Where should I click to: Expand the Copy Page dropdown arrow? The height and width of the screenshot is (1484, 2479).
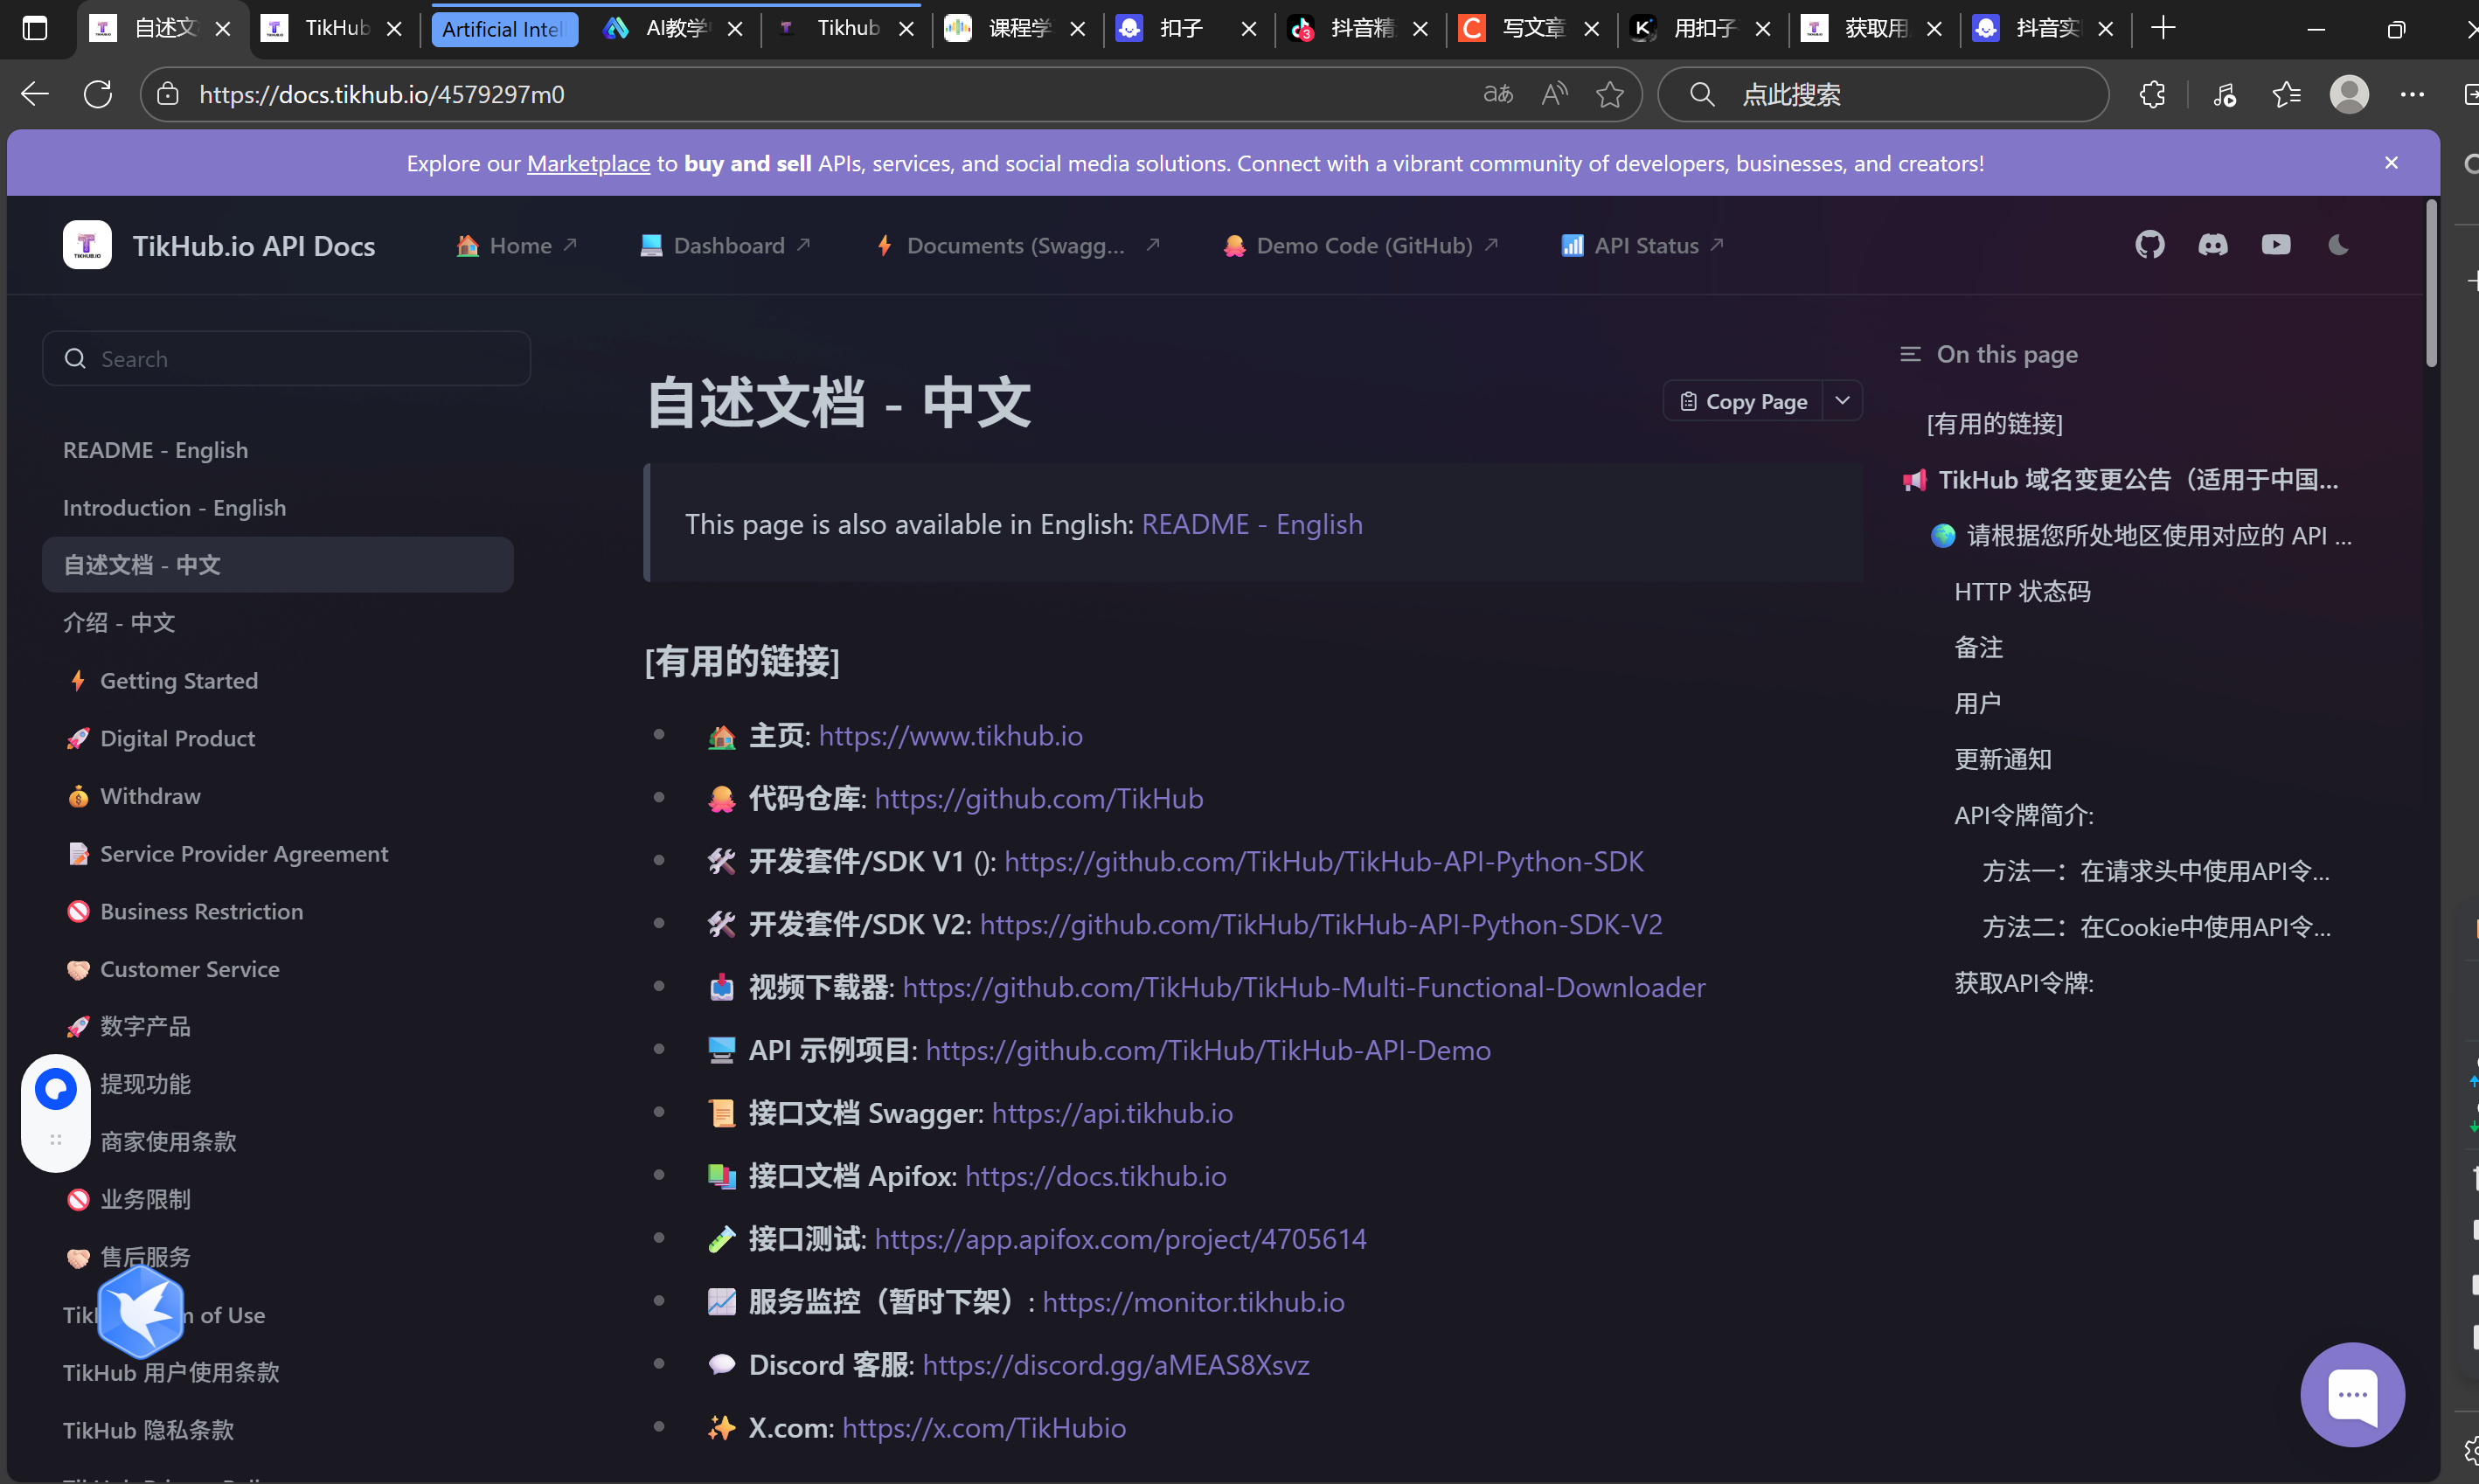point(1842,401)
